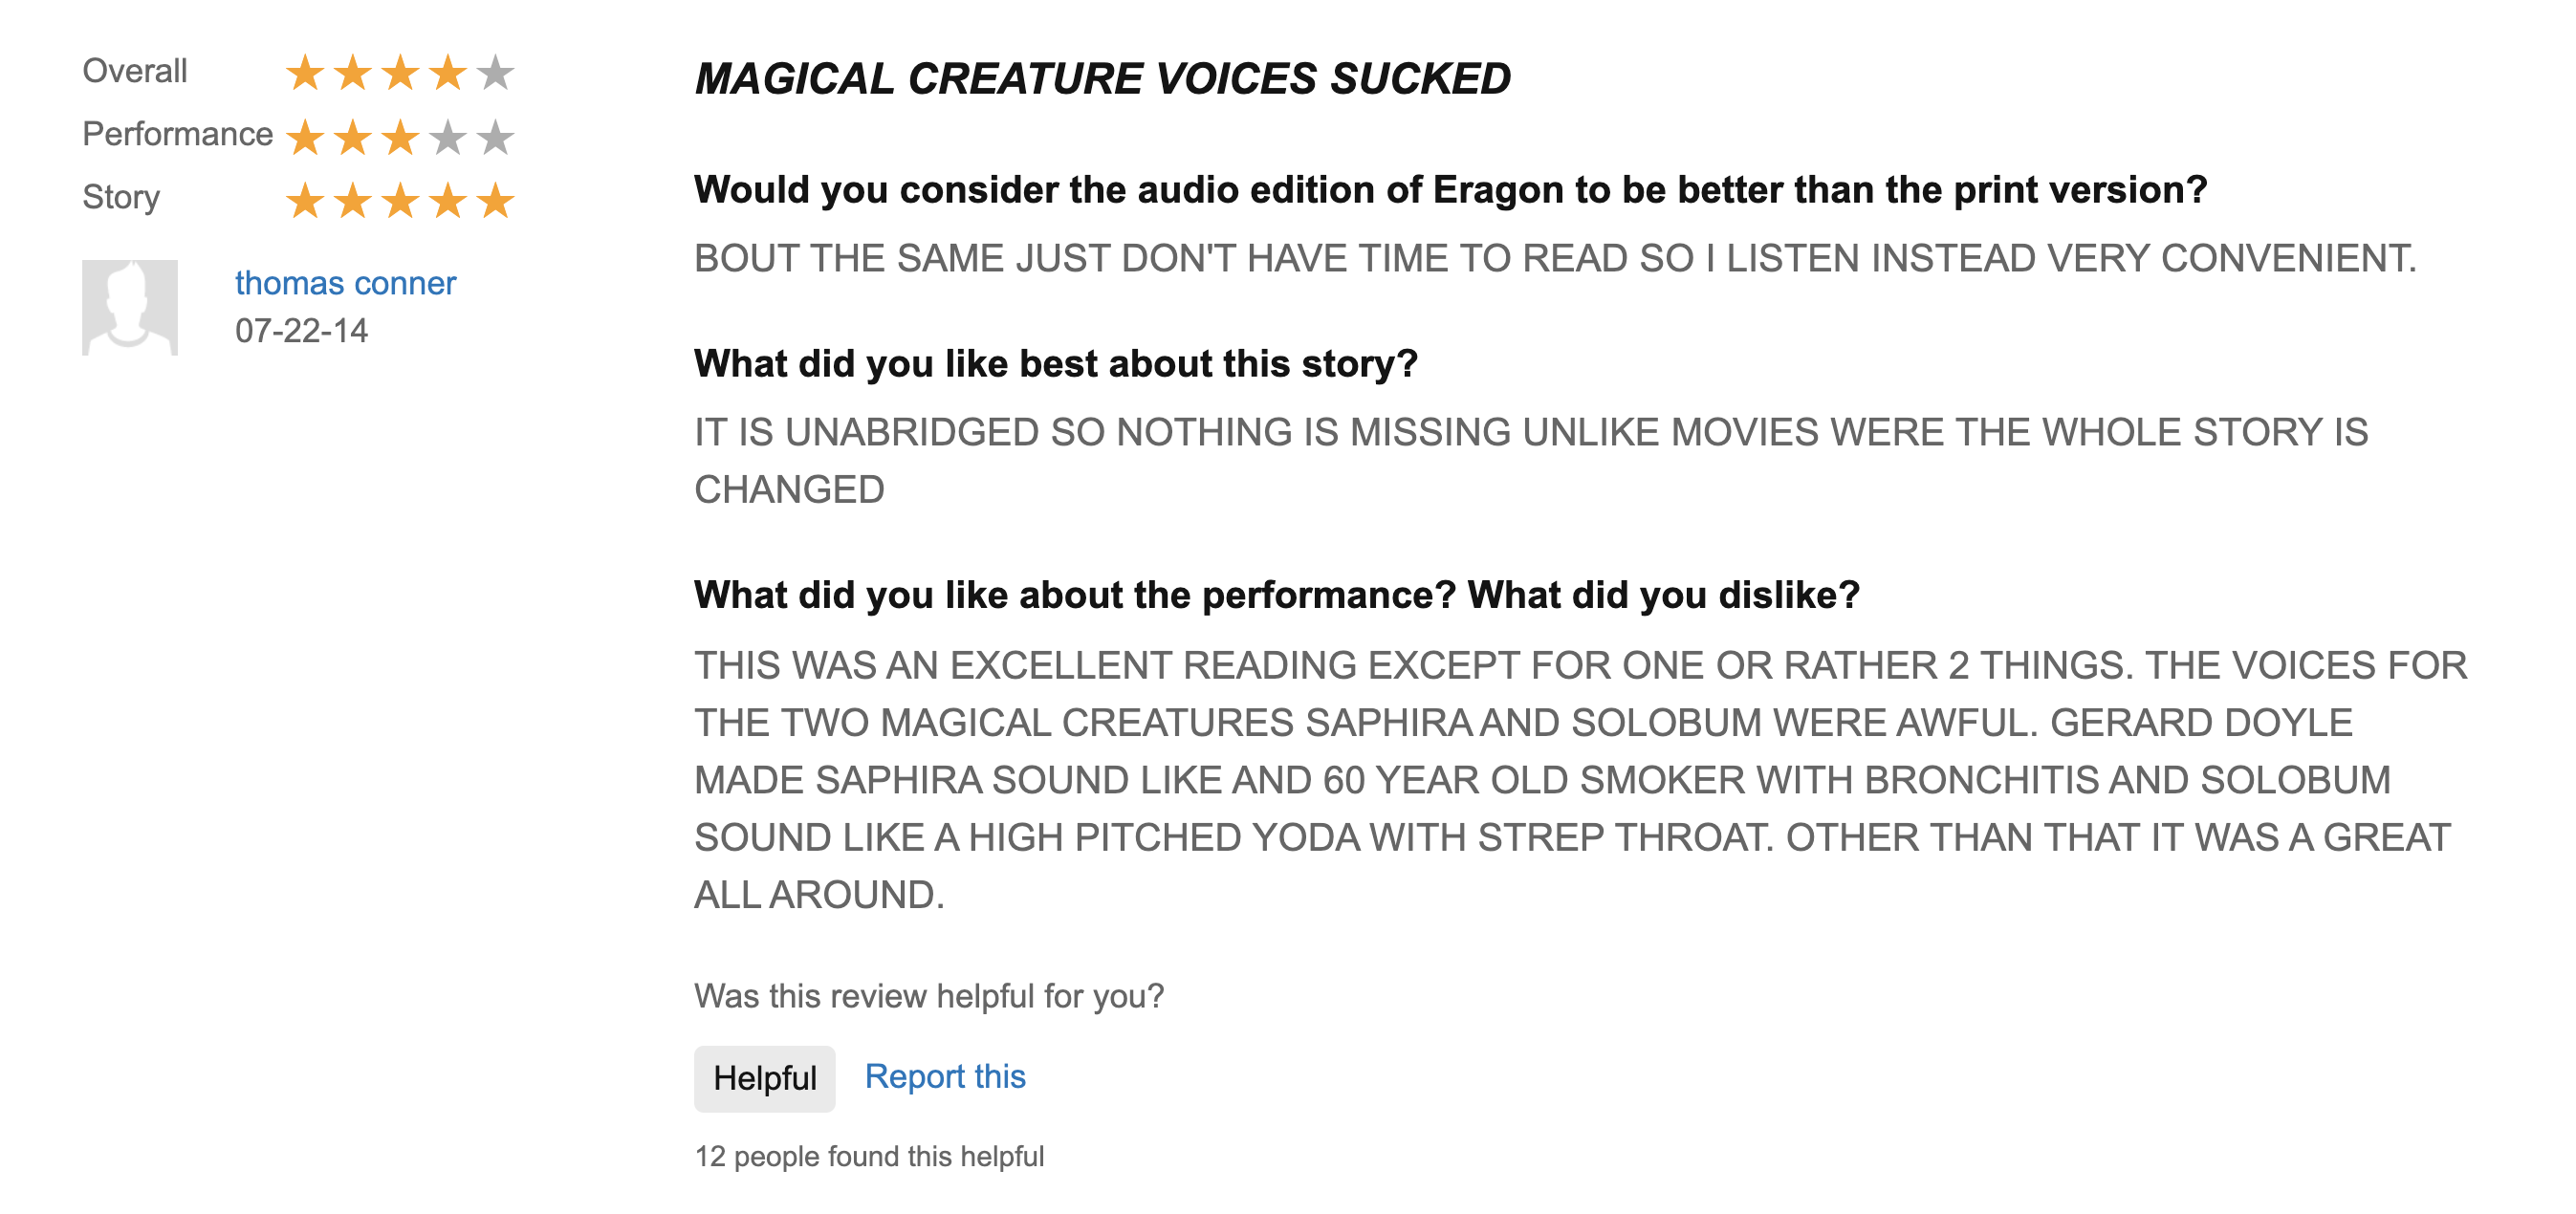This screenshot has height=1214, width=2576.
Task: Click the review date 07-22-14
Action: [301, 330]
